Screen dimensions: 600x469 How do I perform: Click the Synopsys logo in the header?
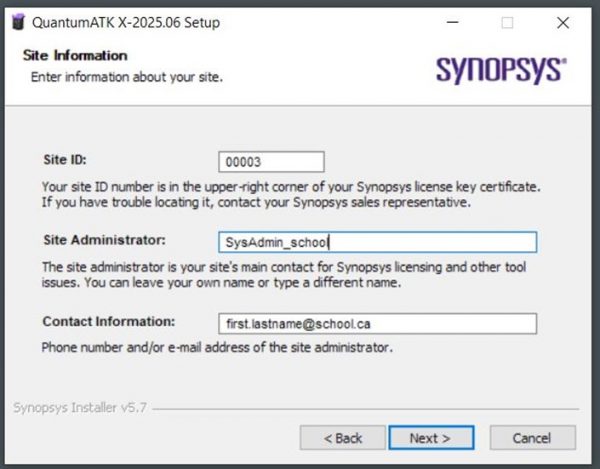[501, 70]
